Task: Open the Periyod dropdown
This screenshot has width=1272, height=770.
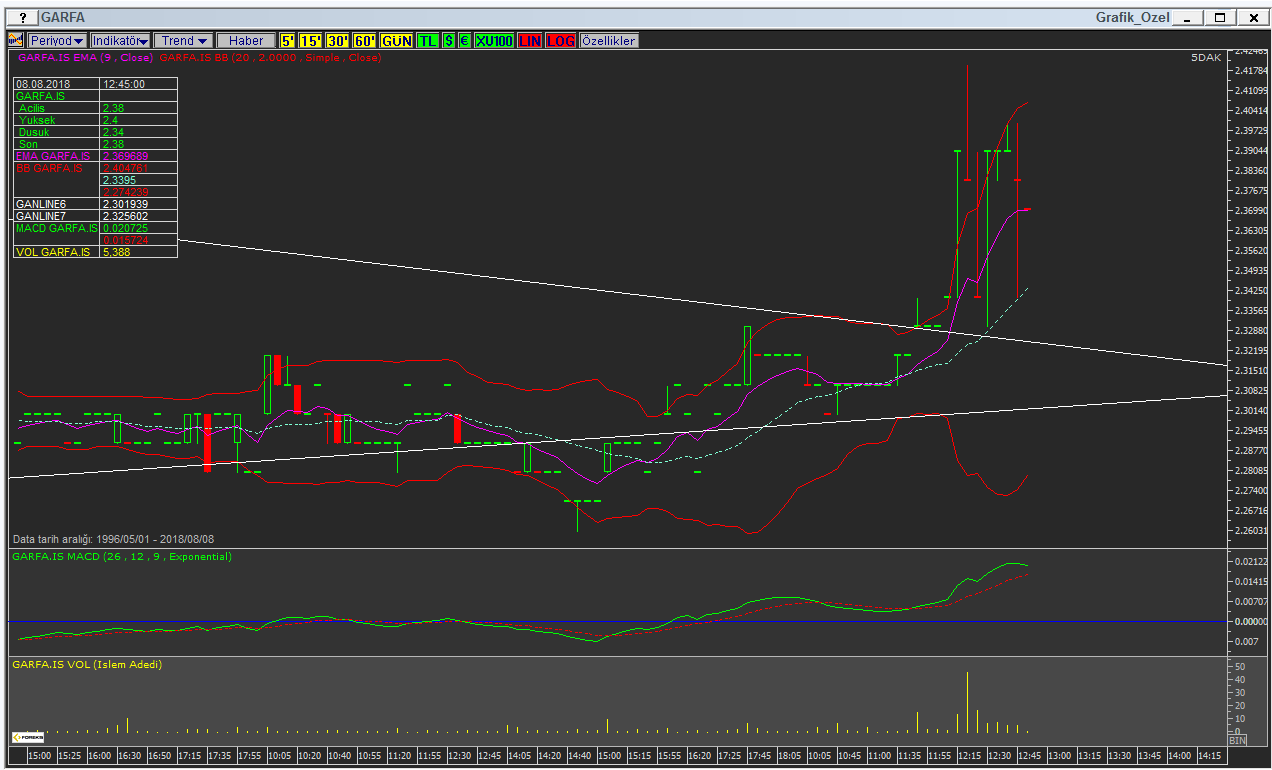Action: [56, 40]
